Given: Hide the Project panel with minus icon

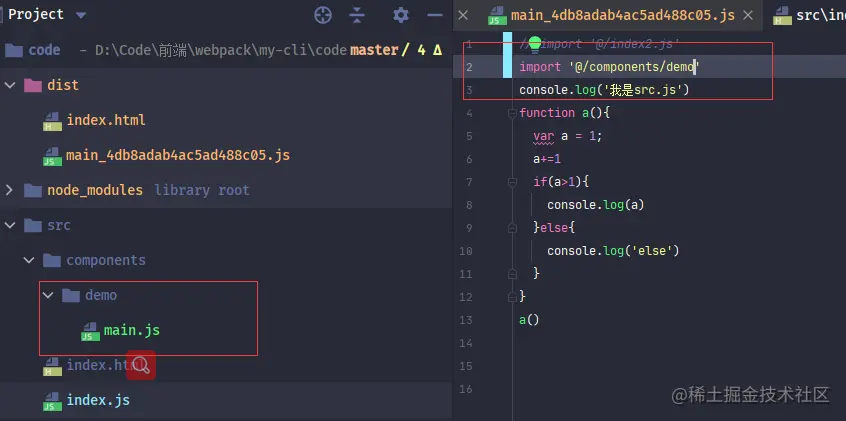Looking at the screenshot, I should click(435, 15).
